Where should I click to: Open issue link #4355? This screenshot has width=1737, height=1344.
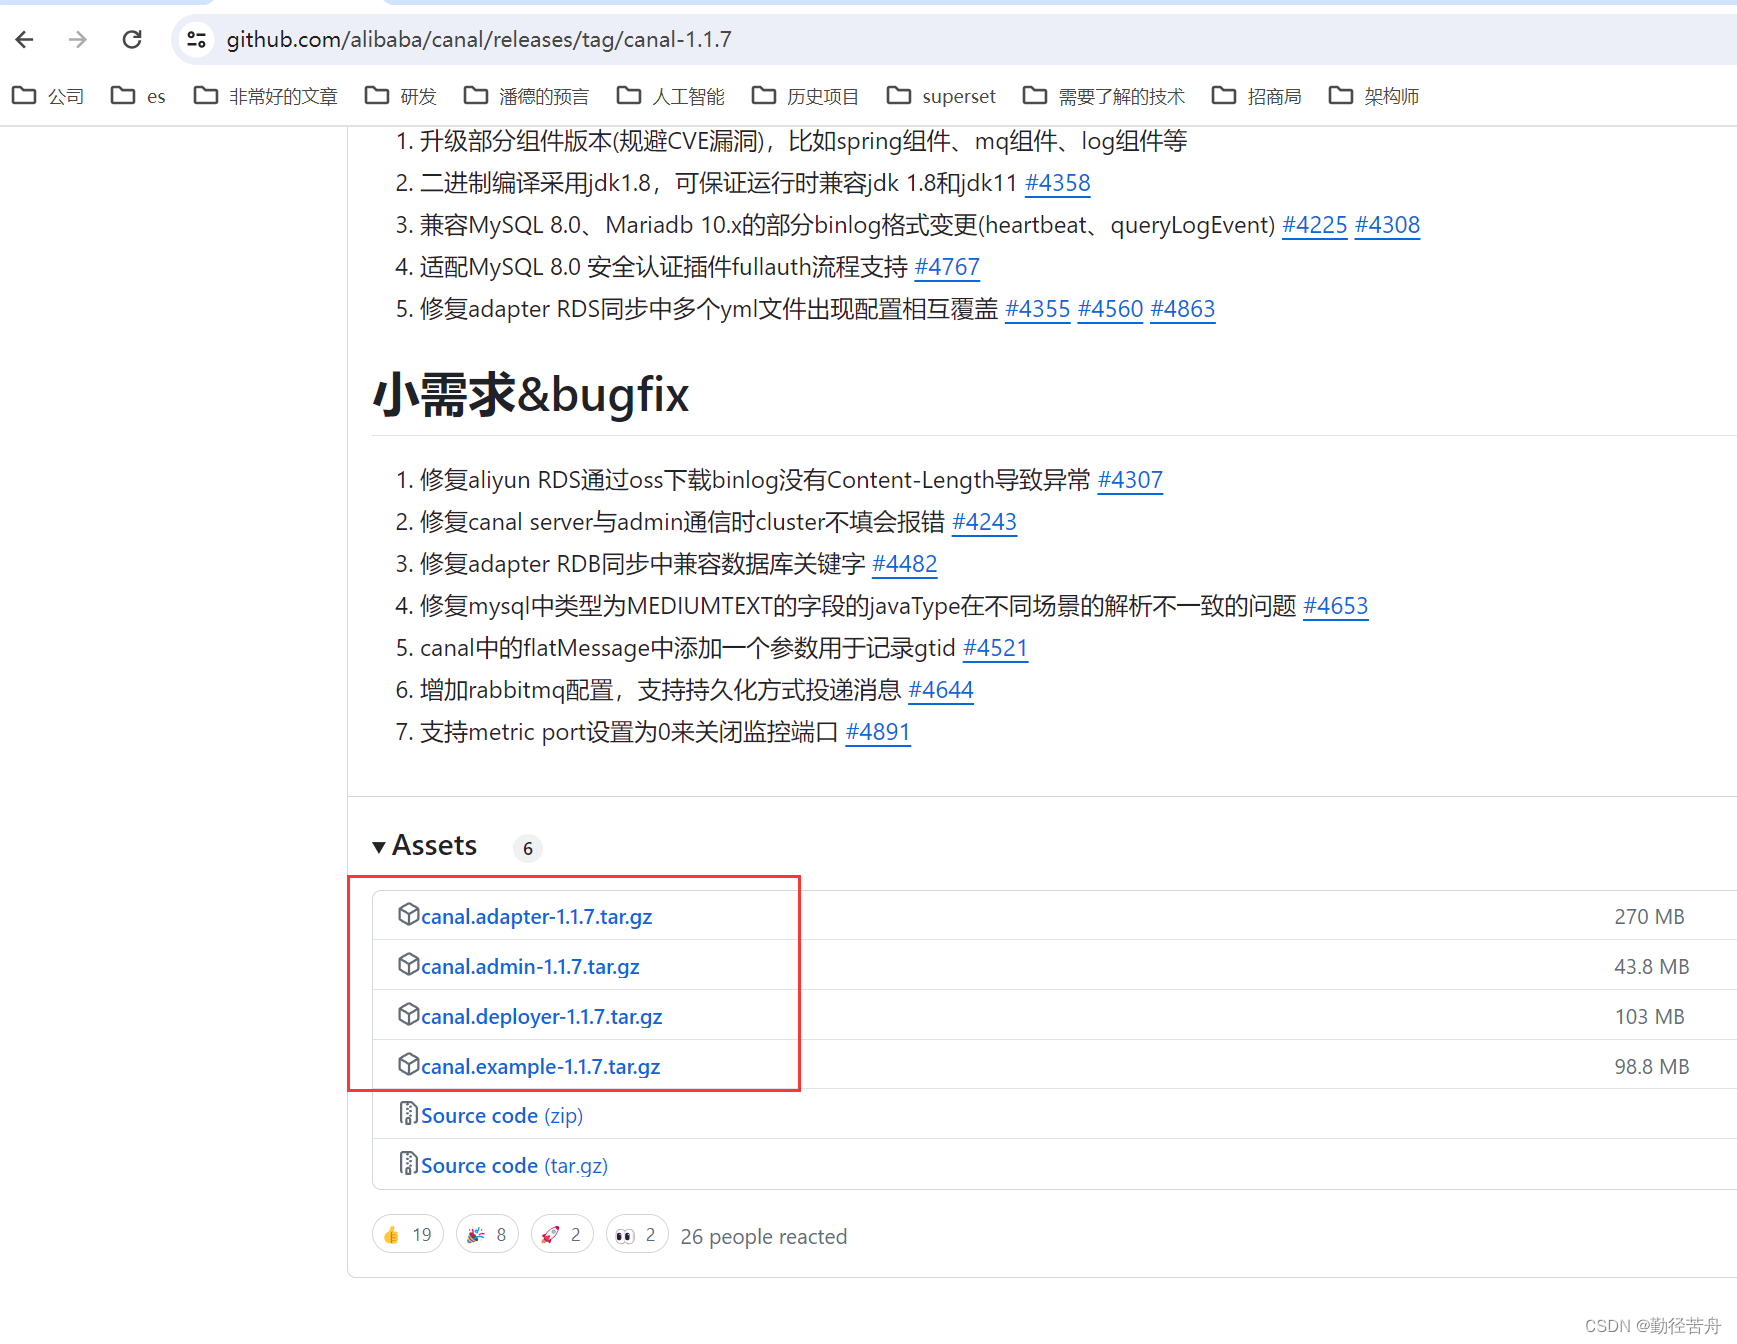tap(1037, 309)
